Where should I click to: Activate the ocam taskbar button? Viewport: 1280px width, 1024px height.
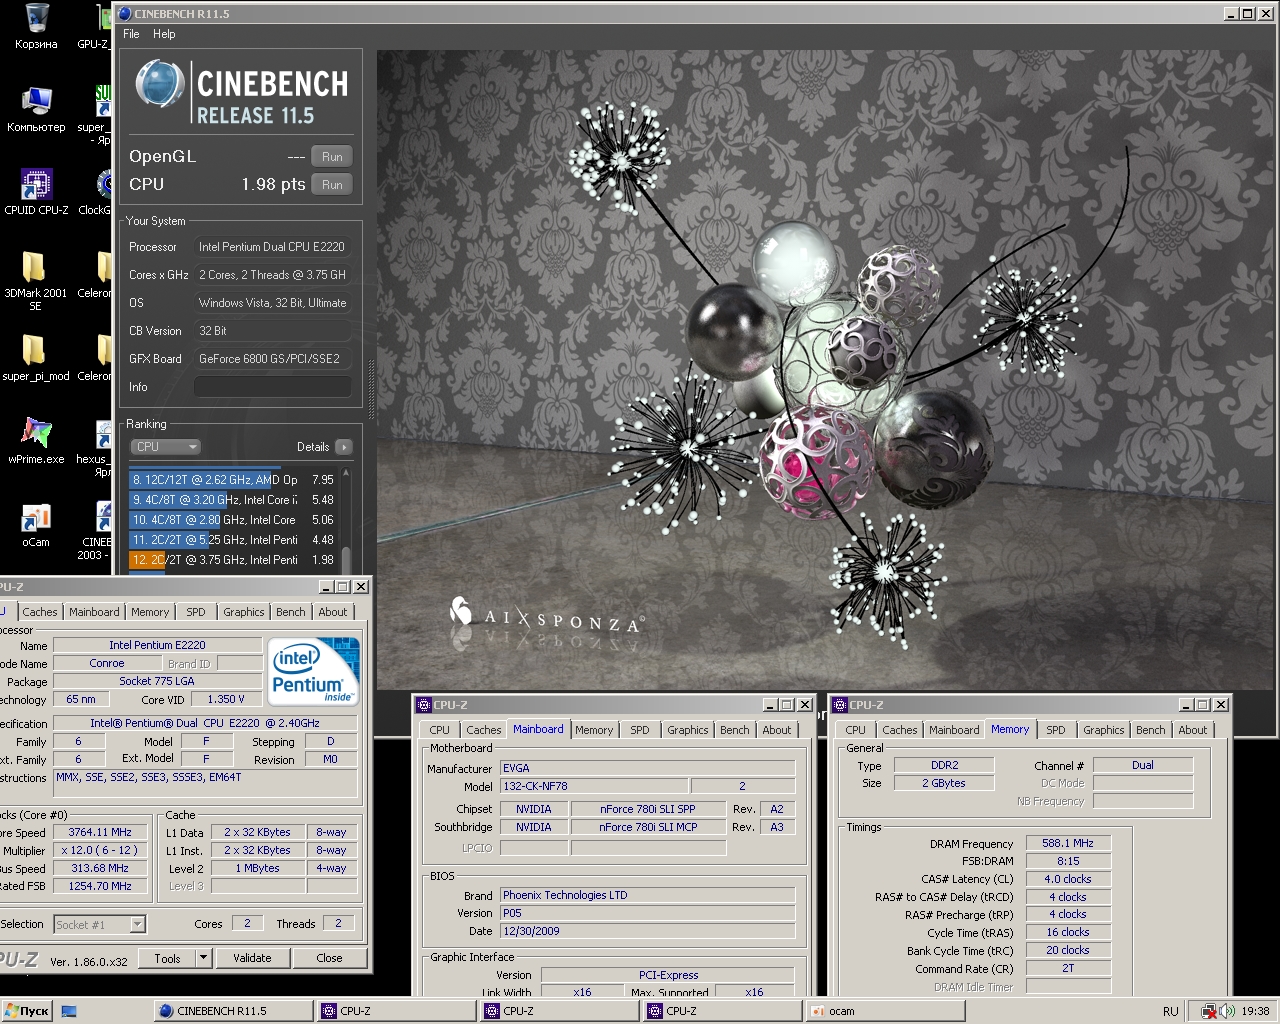884,1011
